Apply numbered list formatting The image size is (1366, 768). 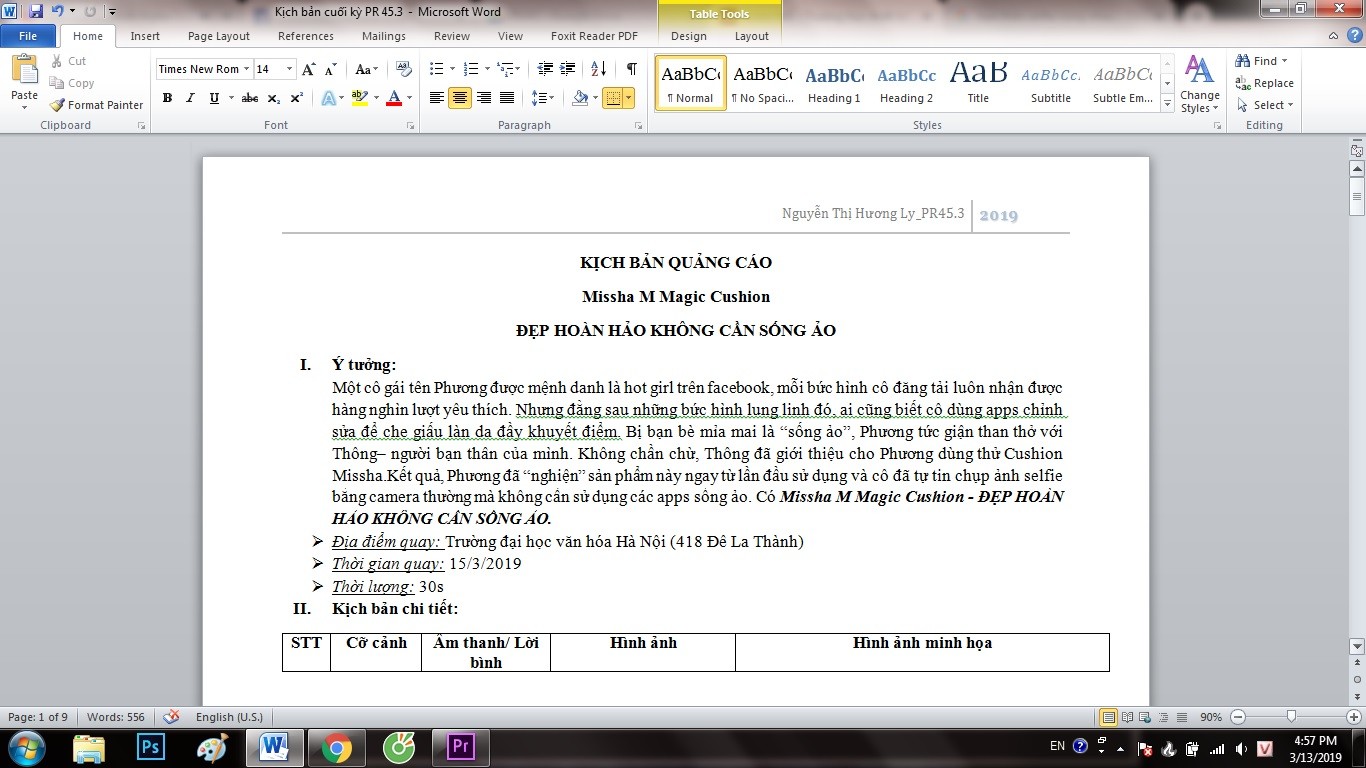pos(471,69)
